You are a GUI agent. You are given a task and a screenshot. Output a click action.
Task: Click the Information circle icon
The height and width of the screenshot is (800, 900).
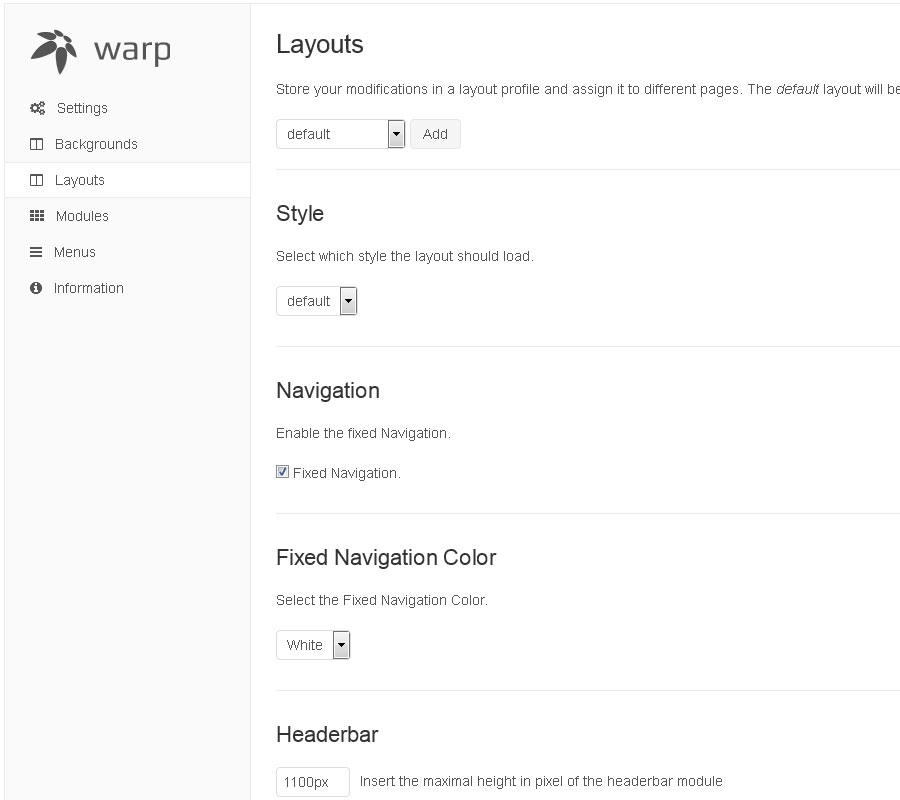click(x=37, y=288)
